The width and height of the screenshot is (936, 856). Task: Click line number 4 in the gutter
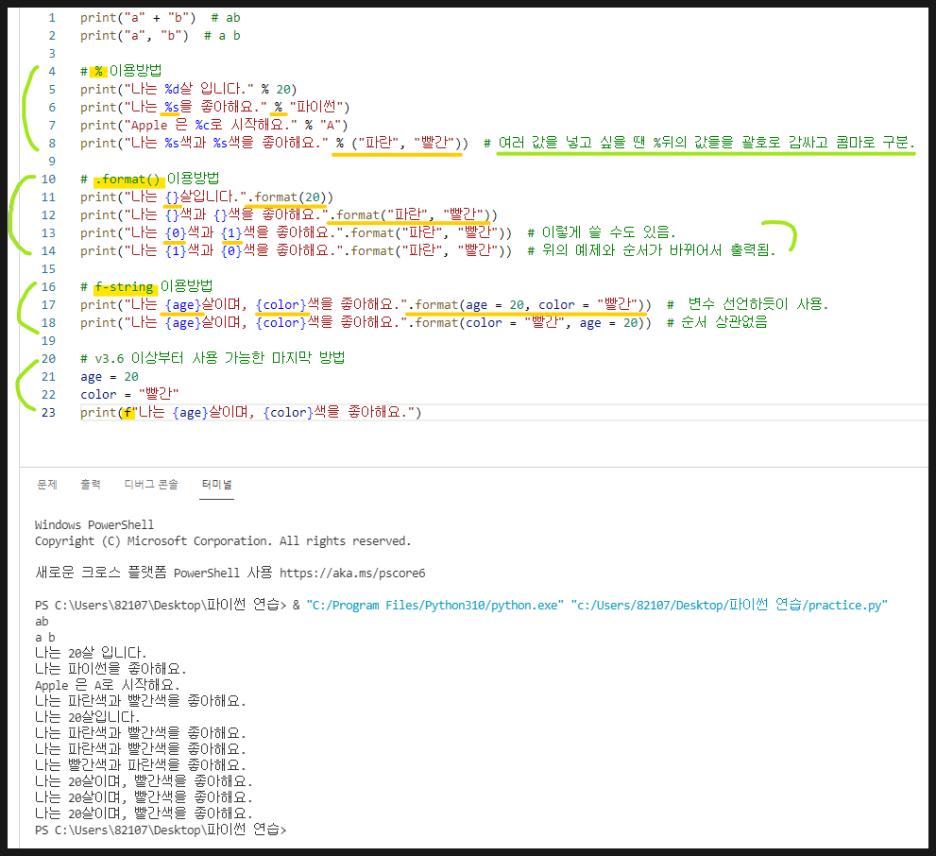52,72
